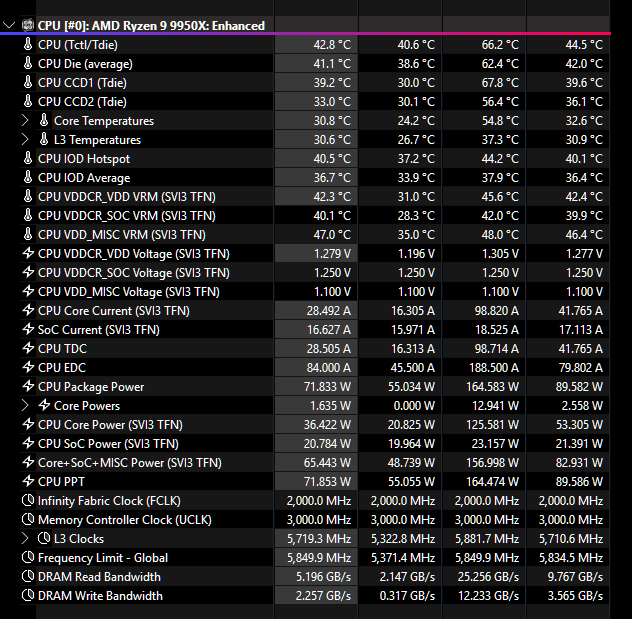The height and width of the screenshot is (619, 632).
Task: Click thermometer icon for CPU (Tctl/Tdie)
Action: 28,44
